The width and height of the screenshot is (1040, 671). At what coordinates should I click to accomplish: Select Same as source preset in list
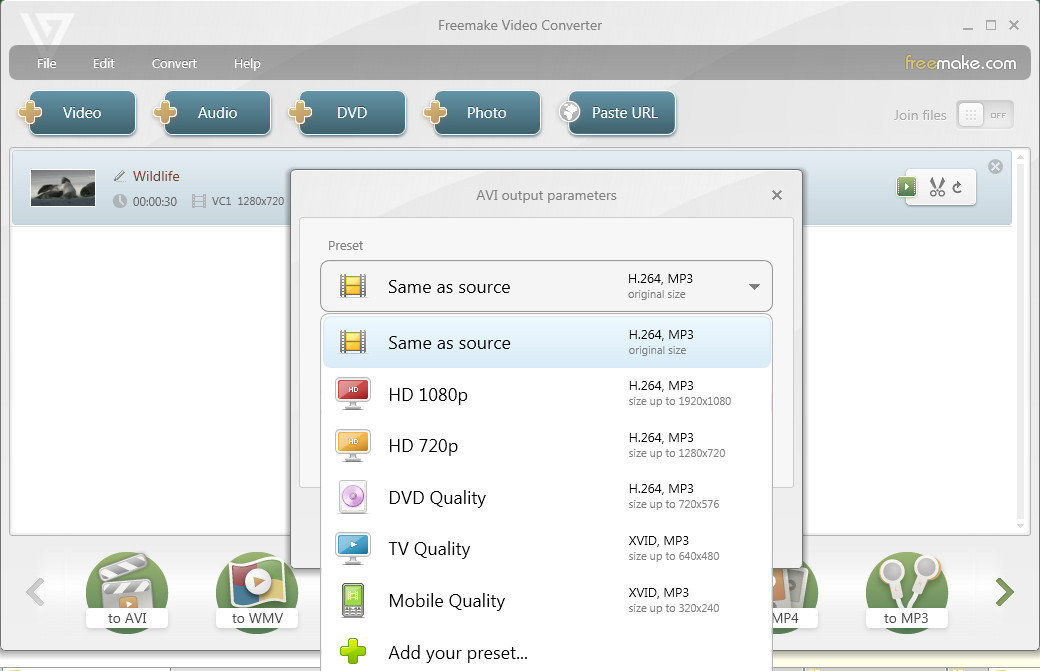point(547,342)
